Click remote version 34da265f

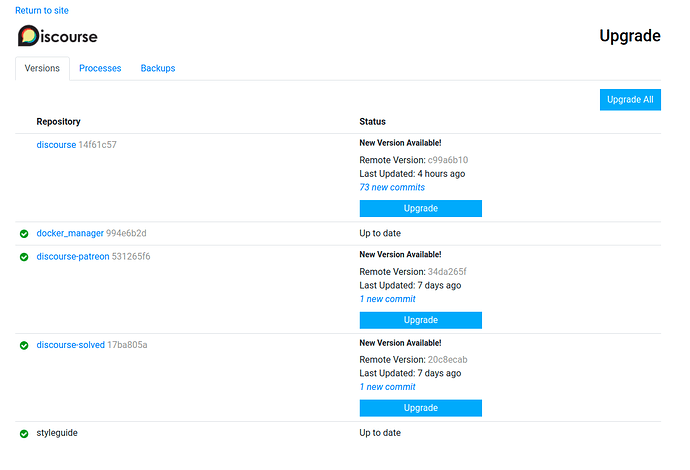coord(447,272)
